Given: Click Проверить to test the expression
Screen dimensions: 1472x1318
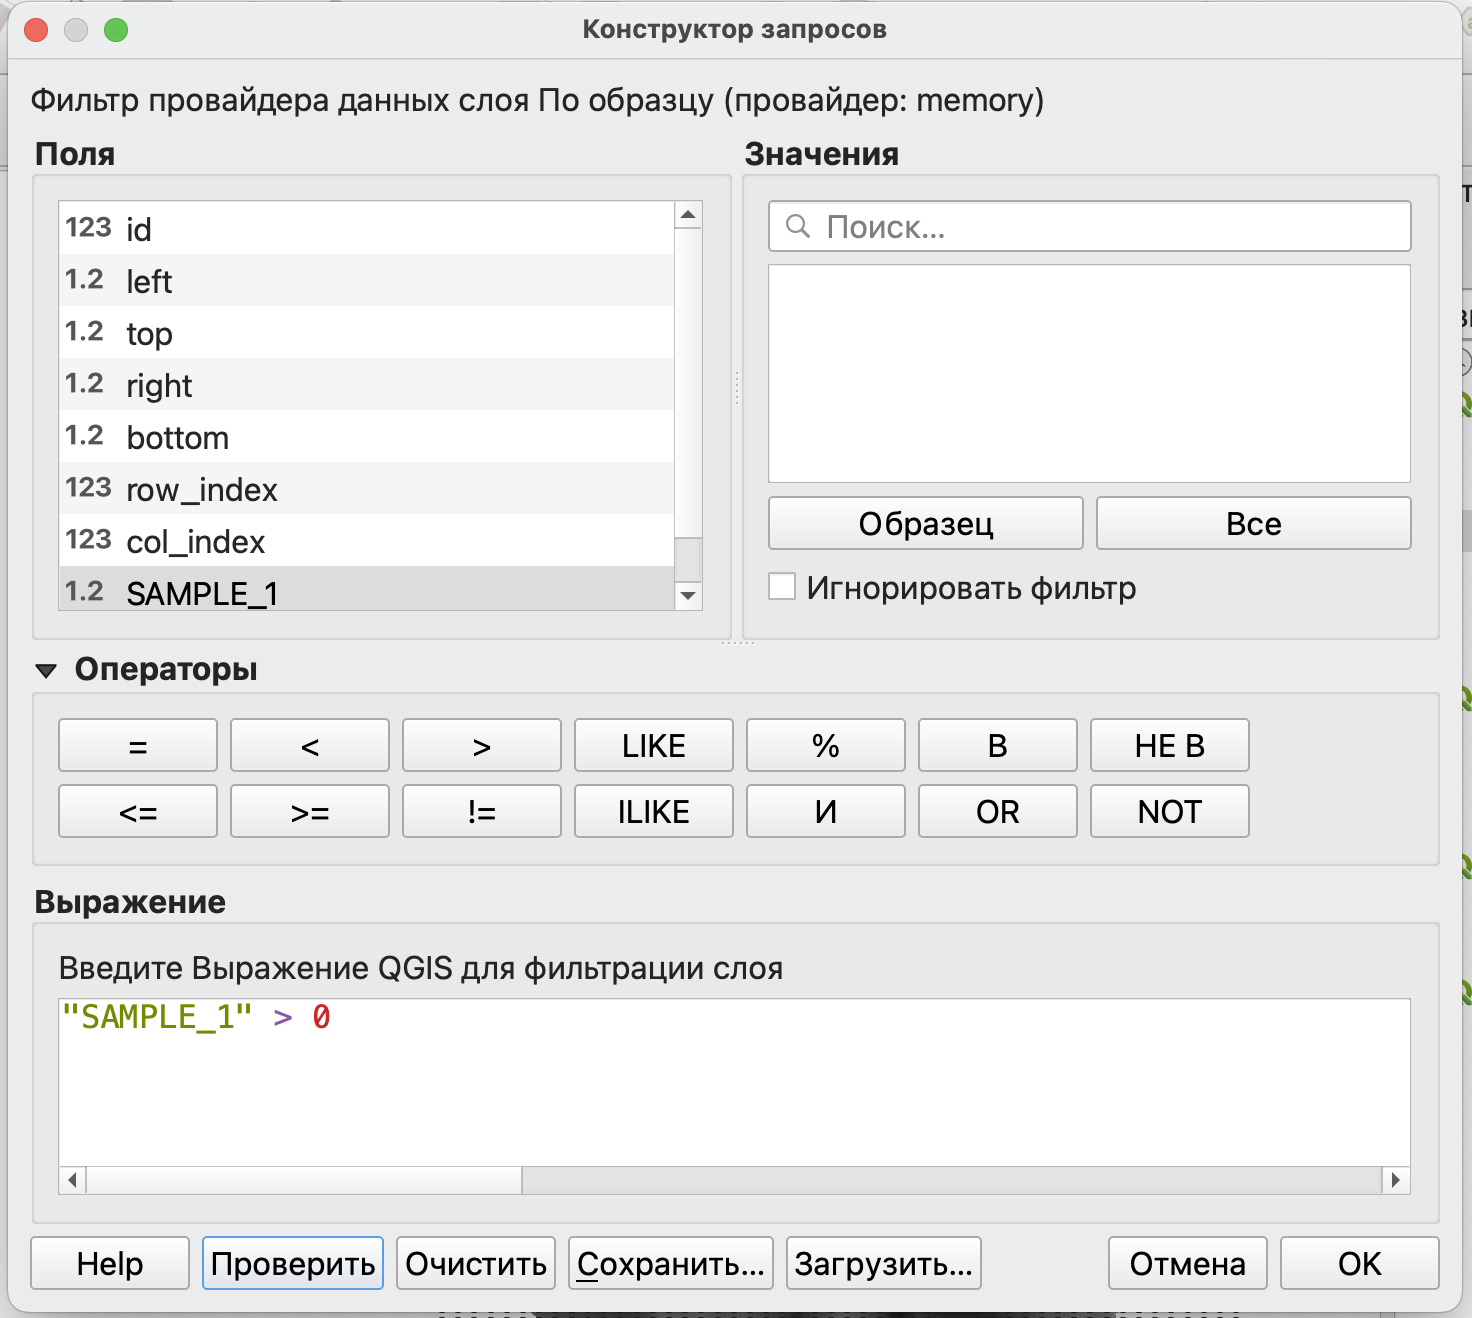Looking at the screenshot, I should [293, 1264].
